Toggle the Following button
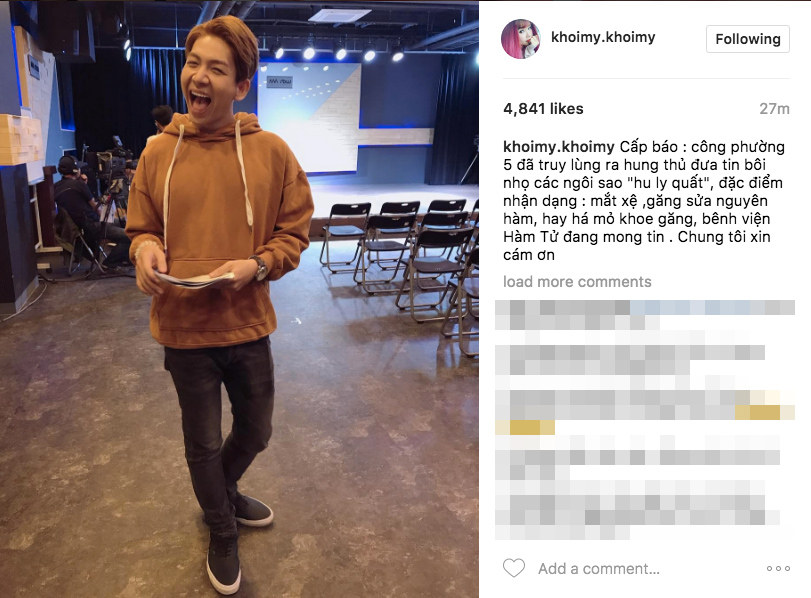The image size is (811, 598). [747, 39]
